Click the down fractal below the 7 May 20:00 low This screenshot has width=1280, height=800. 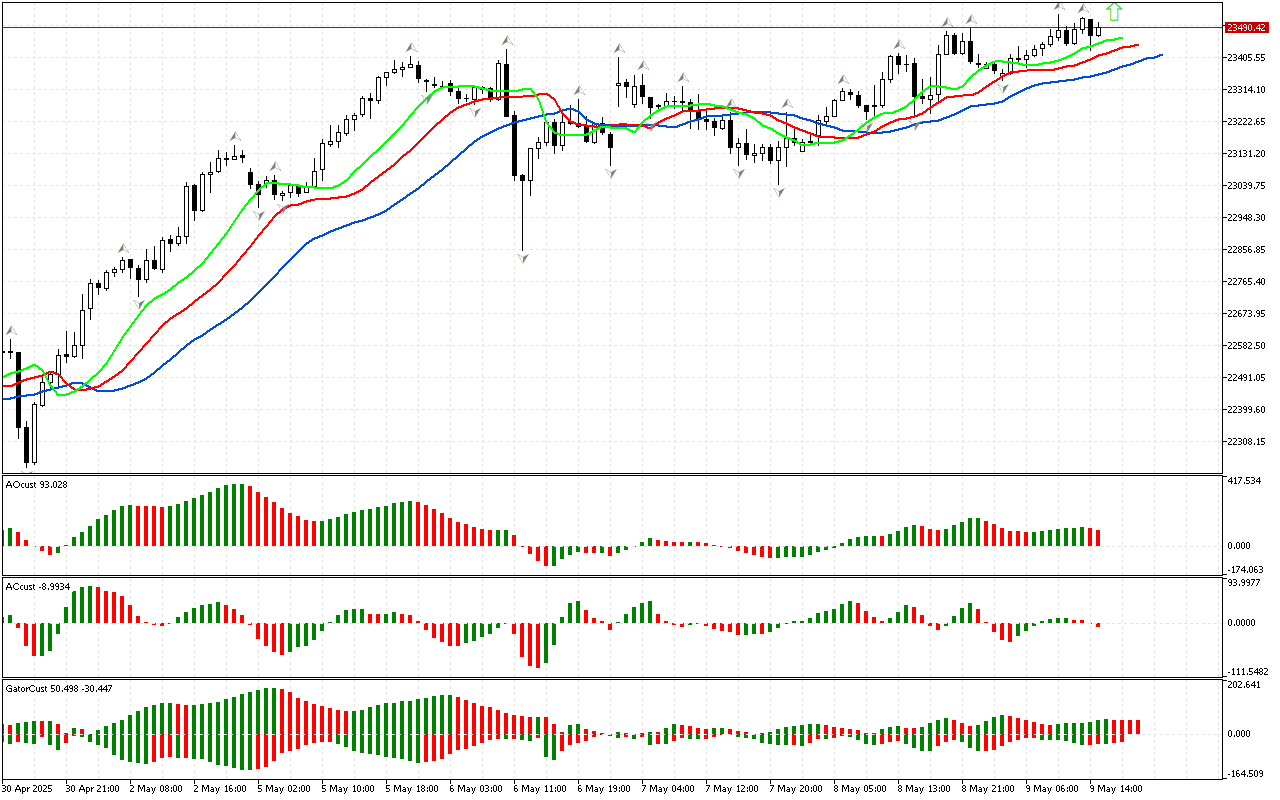pyautogui.click(x=777, y=191)
